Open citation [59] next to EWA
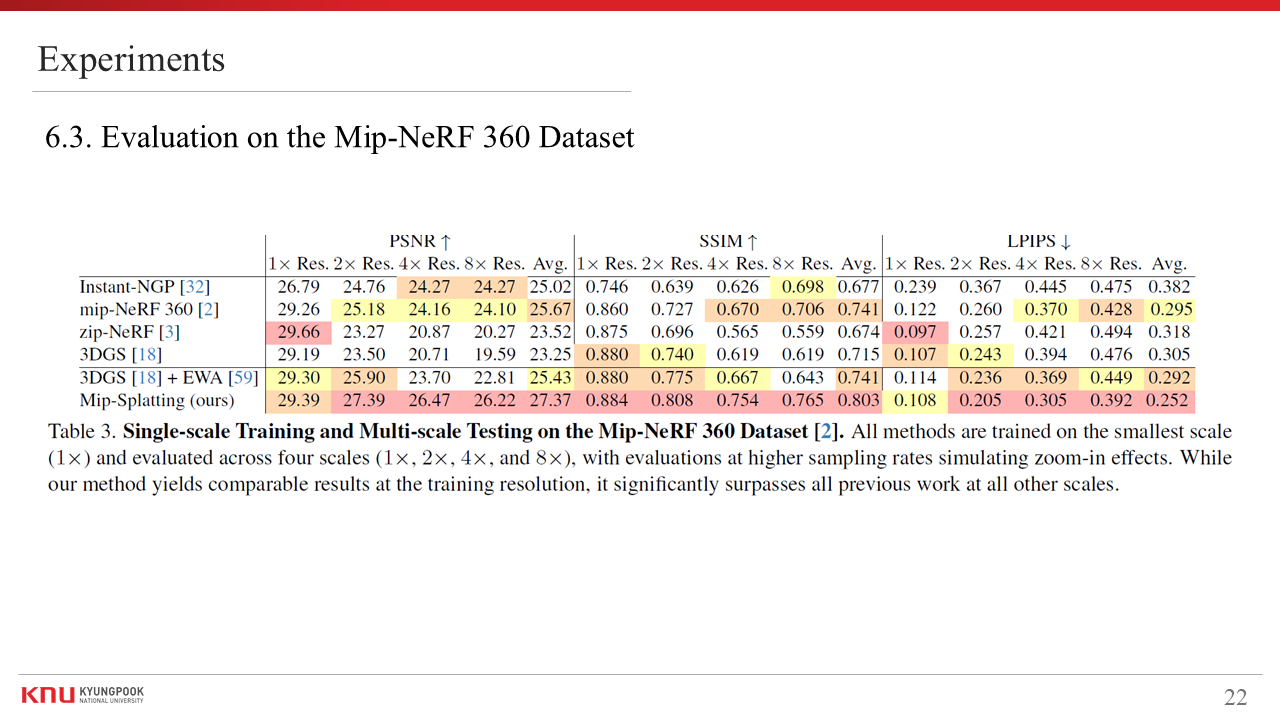Screen dimensions: 1280x720 tap(243, 377)
